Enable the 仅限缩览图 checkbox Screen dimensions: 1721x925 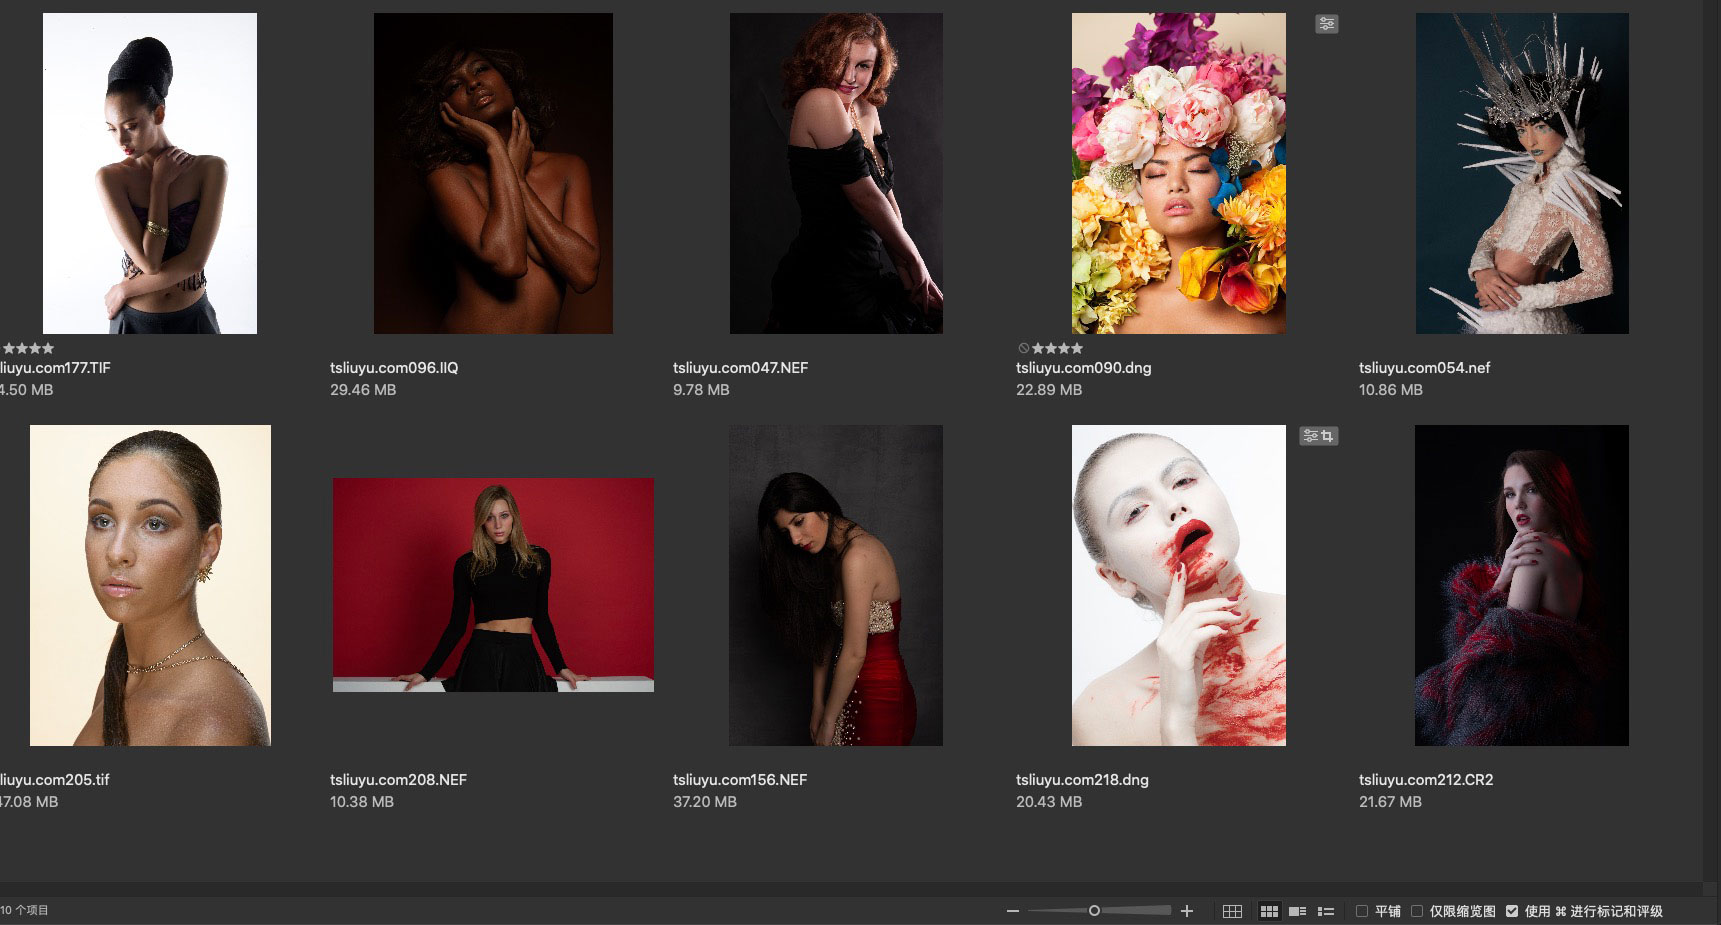(1416, 911)
